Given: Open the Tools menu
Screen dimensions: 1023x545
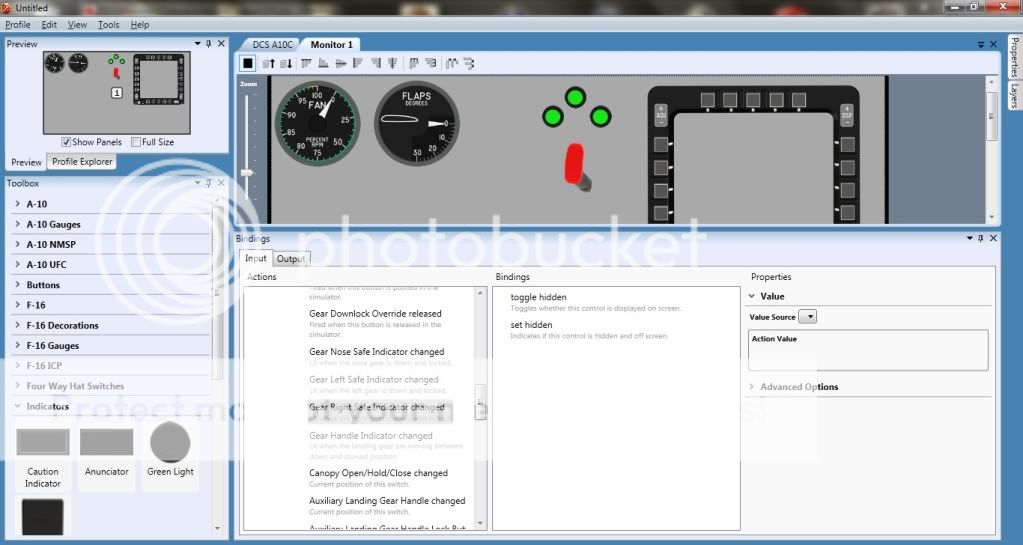Looking at the screenshot, I should tap(108, 24).
